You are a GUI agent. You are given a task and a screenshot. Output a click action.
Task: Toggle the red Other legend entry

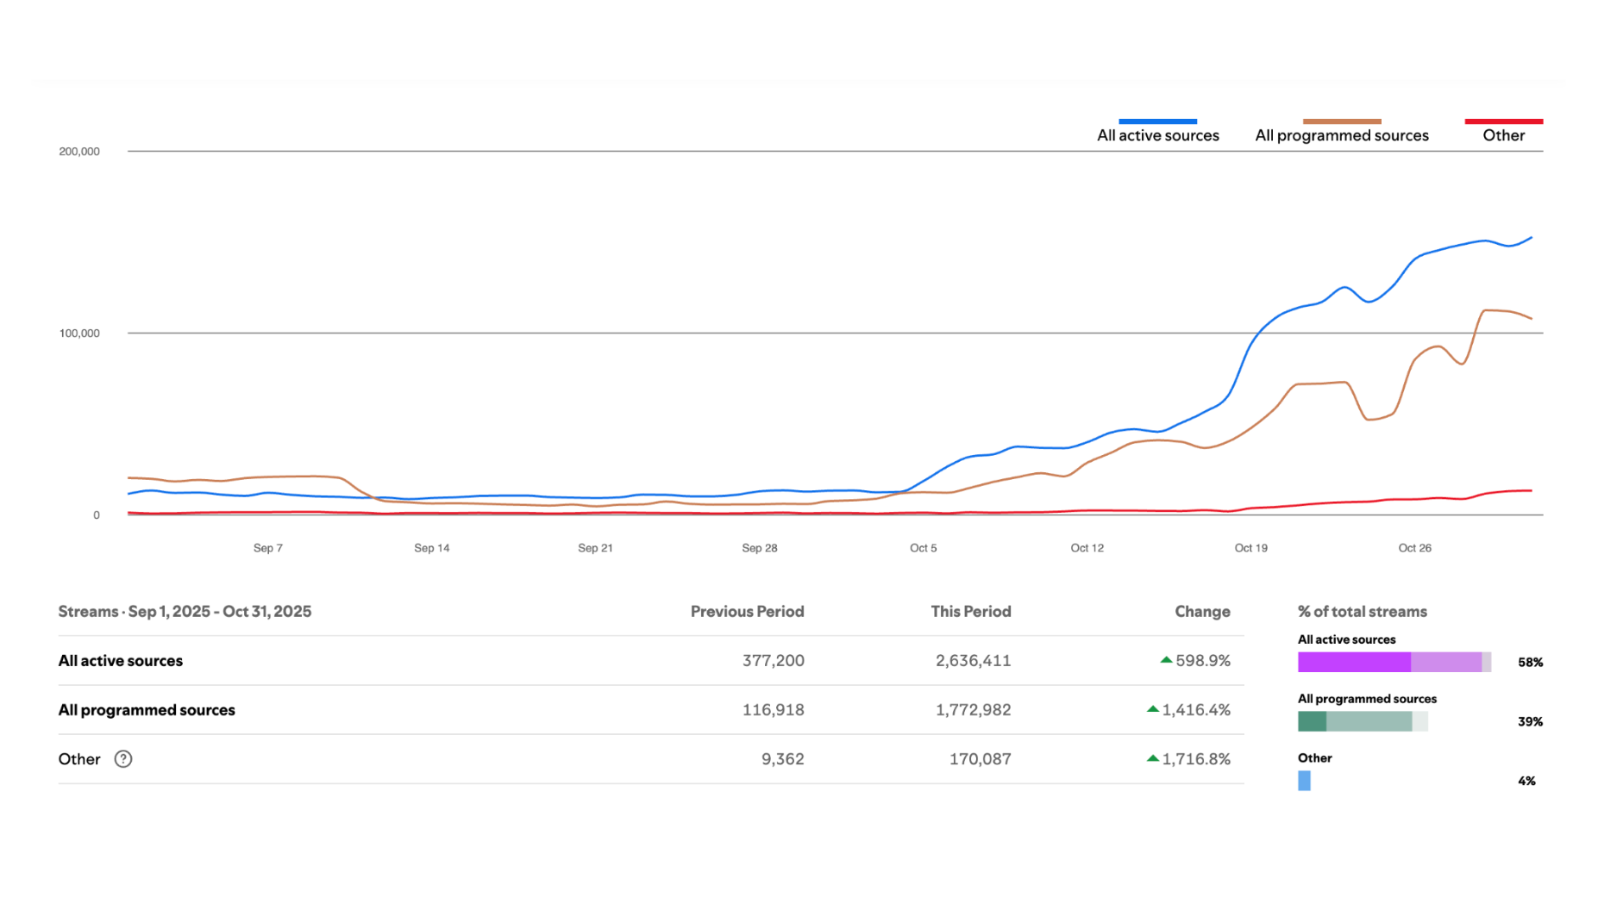(x=1504, y=131)
